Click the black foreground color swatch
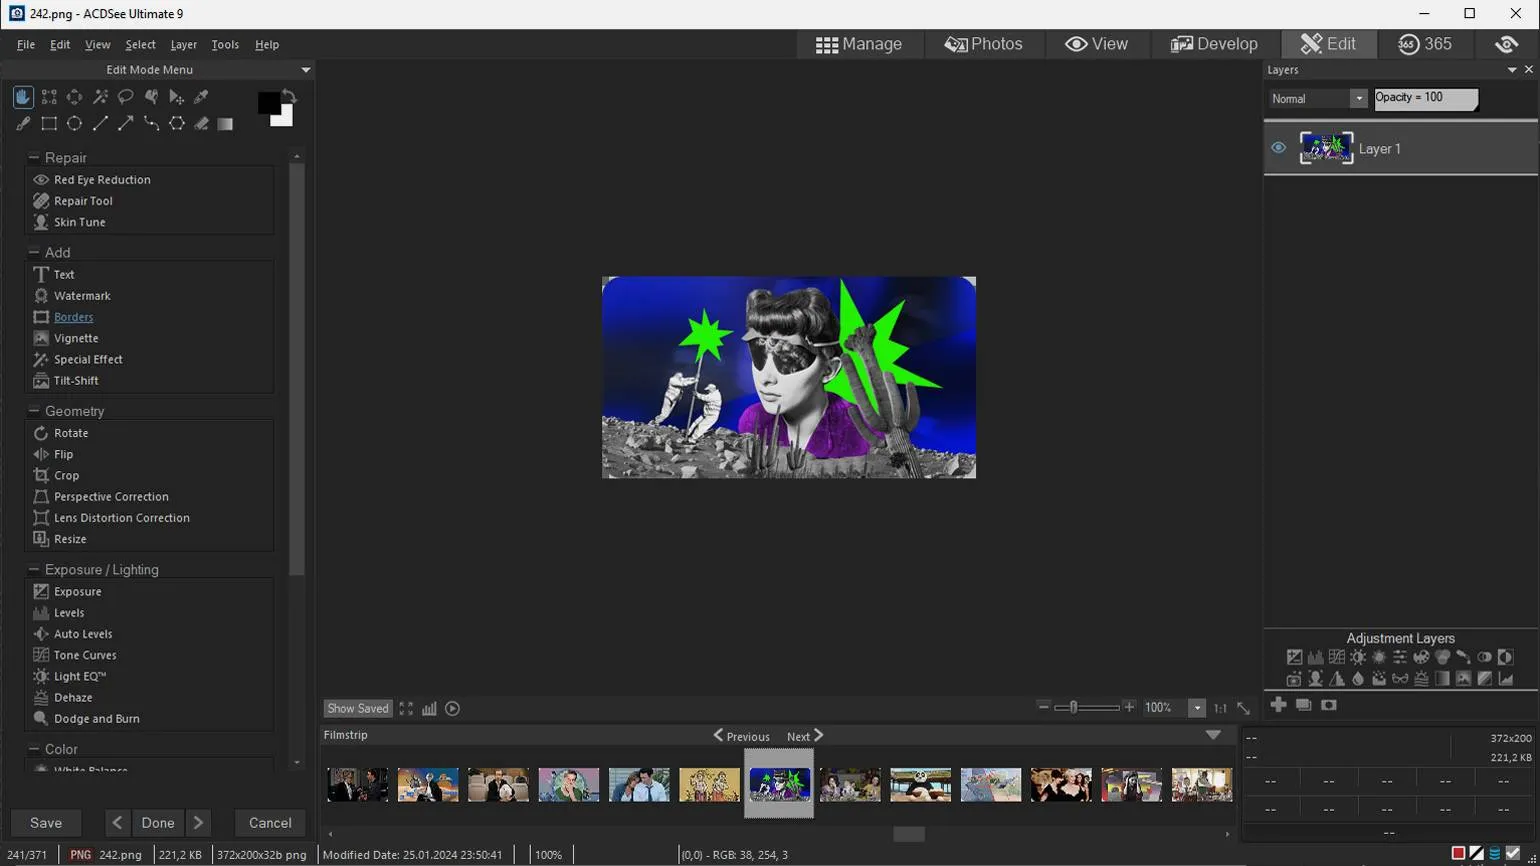 point(268,103)
